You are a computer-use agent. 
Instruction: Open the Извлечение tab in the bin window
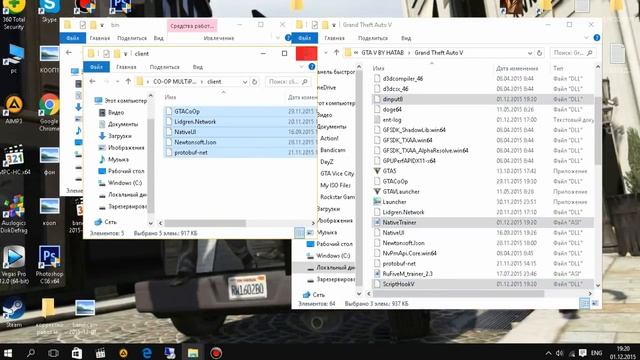tap(219, 38)
